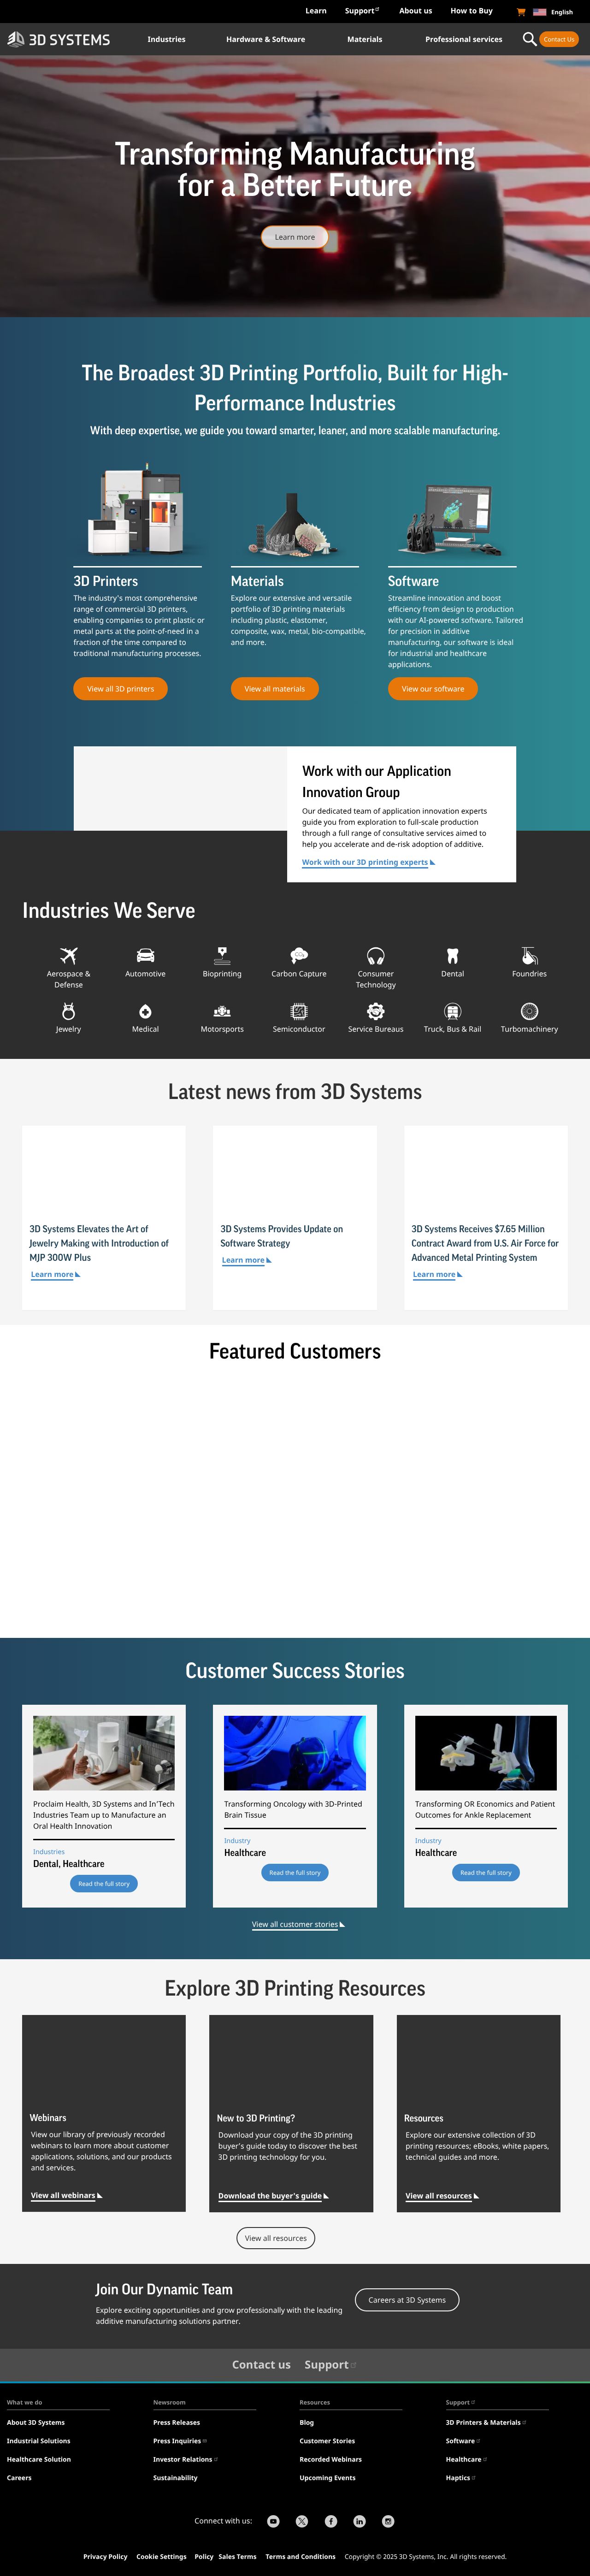Select the Semiconductor chip icon
The width and height of the screenshot is (590, 2576).
pos(299,1011)
